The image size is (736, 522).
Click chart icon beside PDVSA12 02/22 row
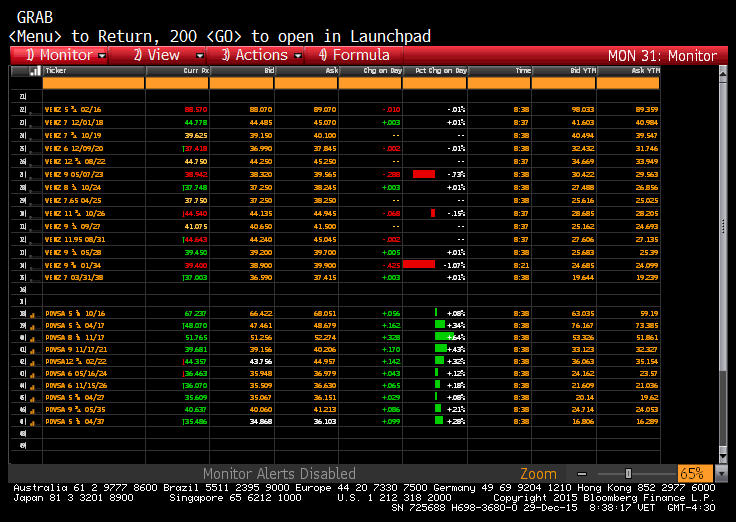32,362
